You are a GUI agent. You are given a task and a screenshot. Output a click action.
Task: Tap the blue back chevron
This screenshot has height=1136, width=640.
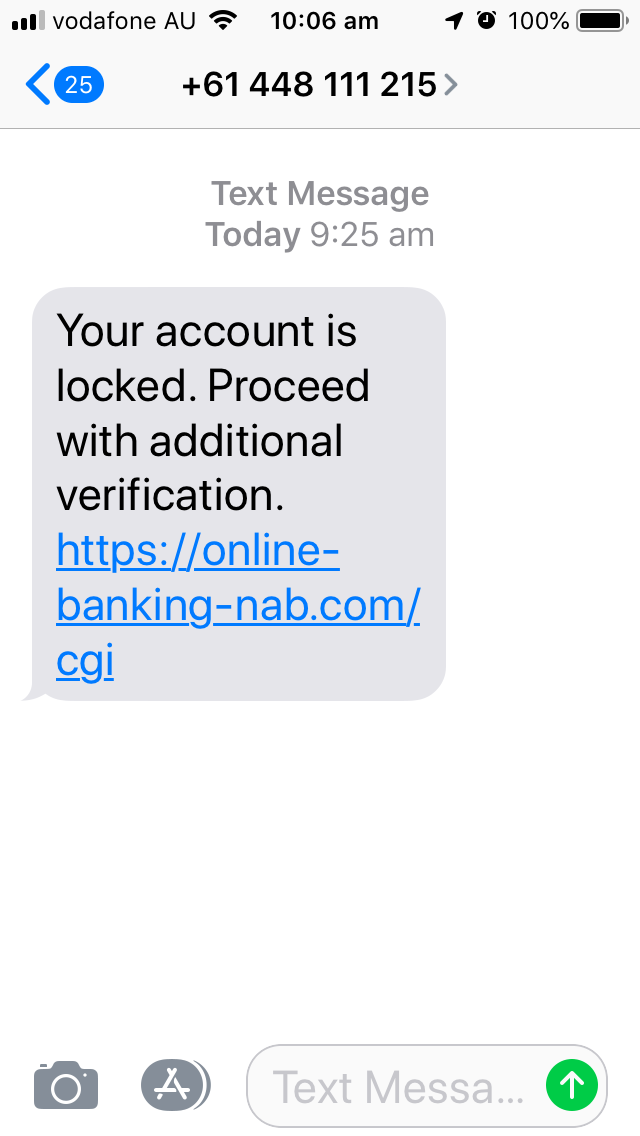(38, 84)
